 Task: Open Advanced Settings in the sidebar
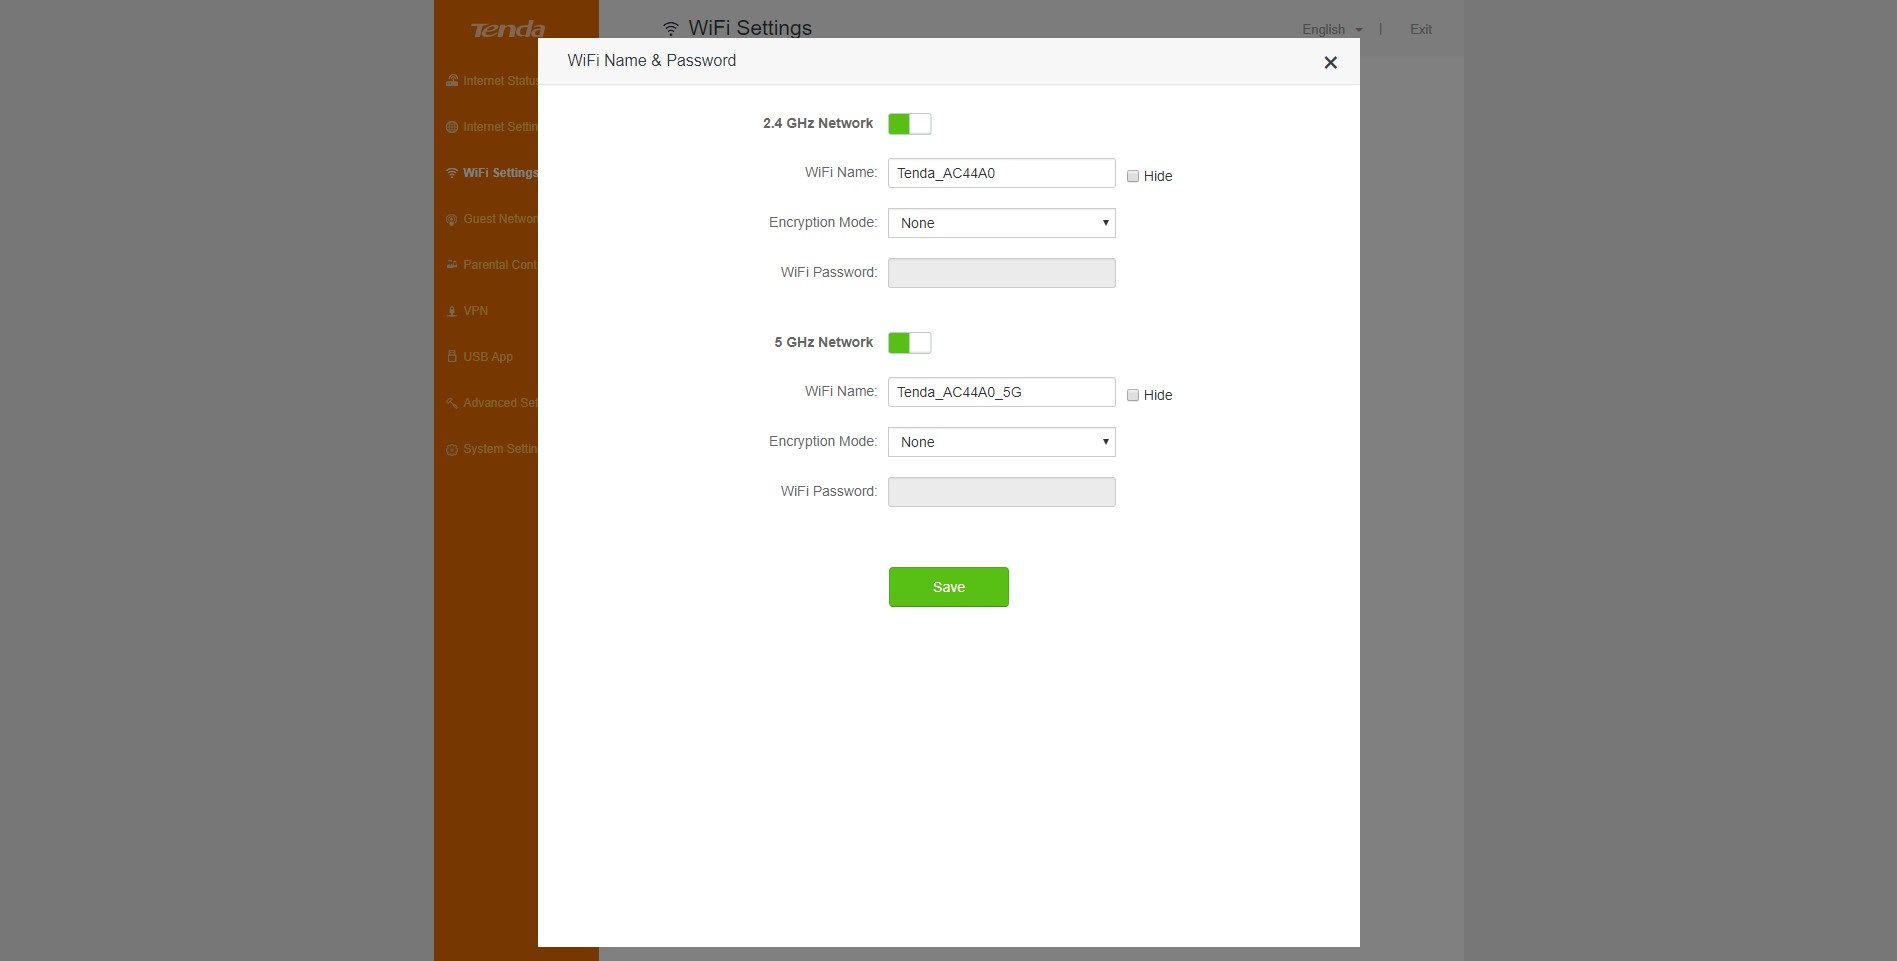click(491, 403)
